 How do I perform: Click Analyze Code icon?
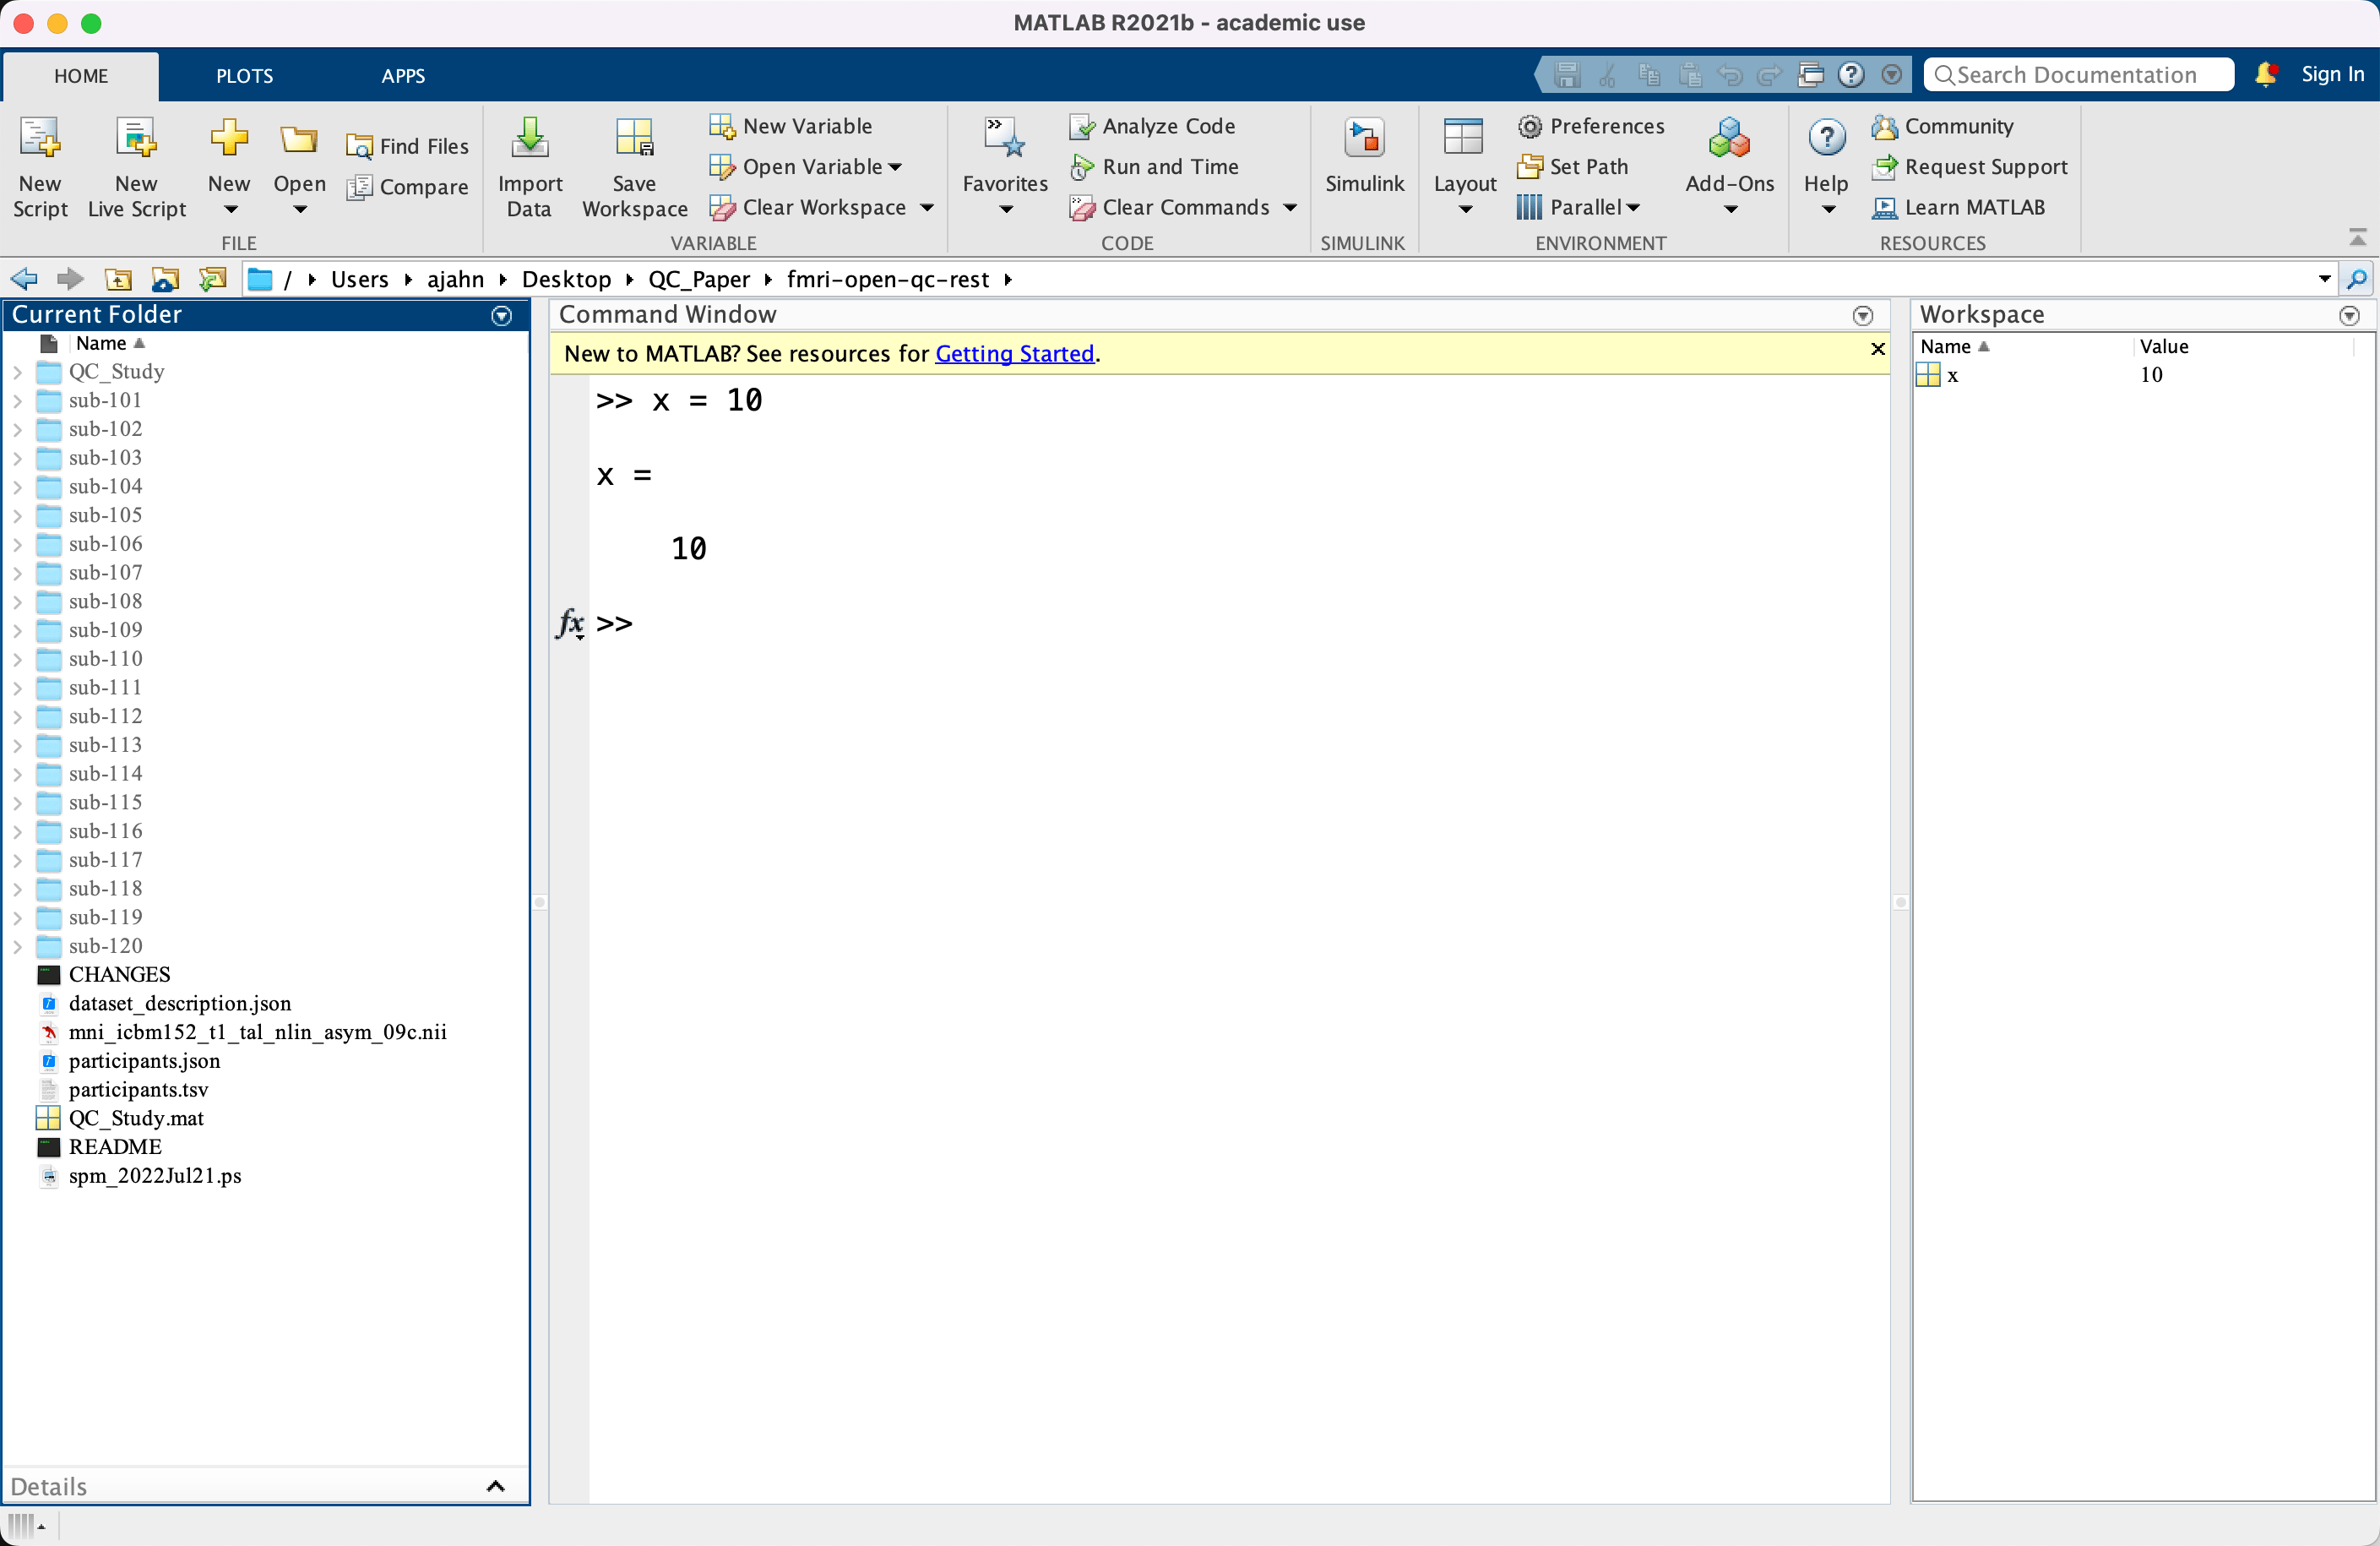point(1081,126)
